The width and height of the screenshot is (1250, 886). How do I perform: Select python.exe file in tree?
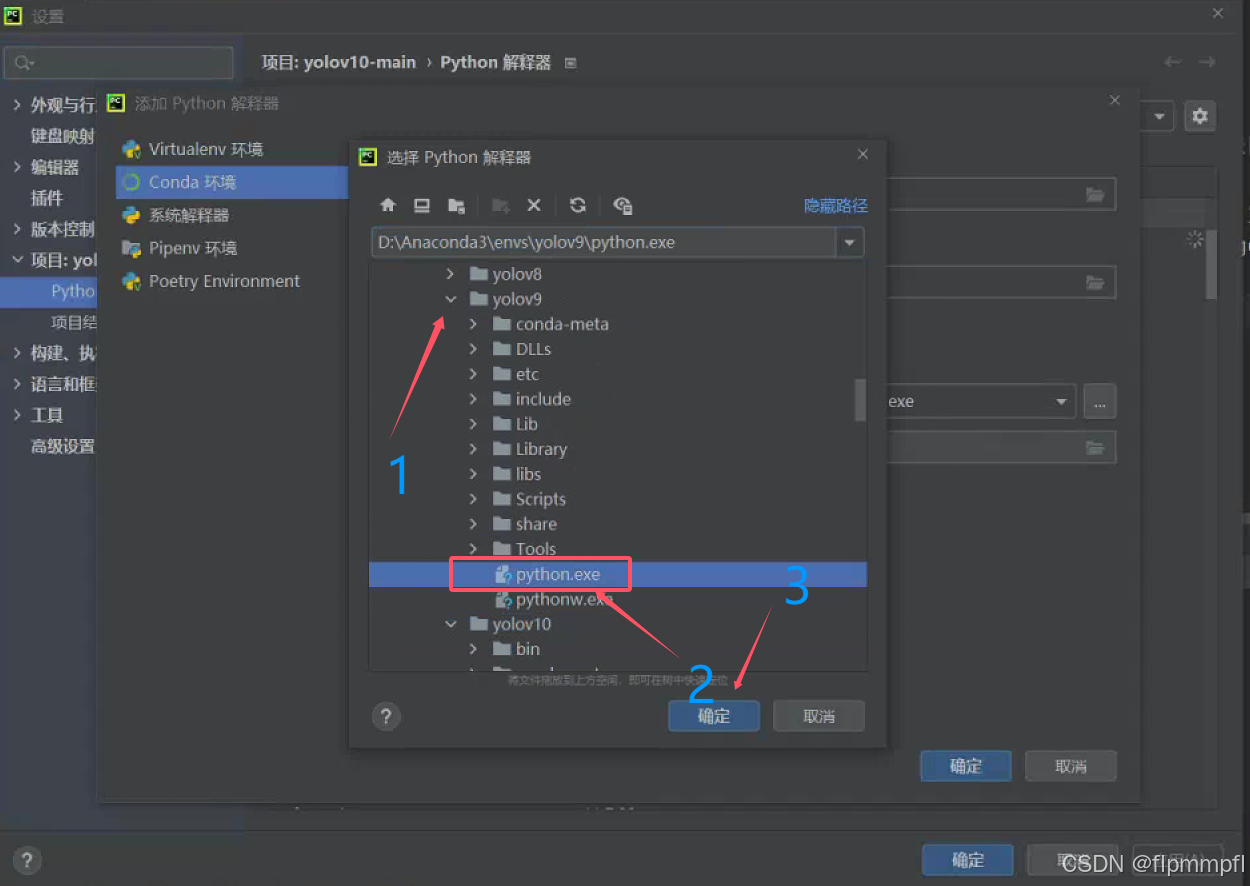click(617, 574)
